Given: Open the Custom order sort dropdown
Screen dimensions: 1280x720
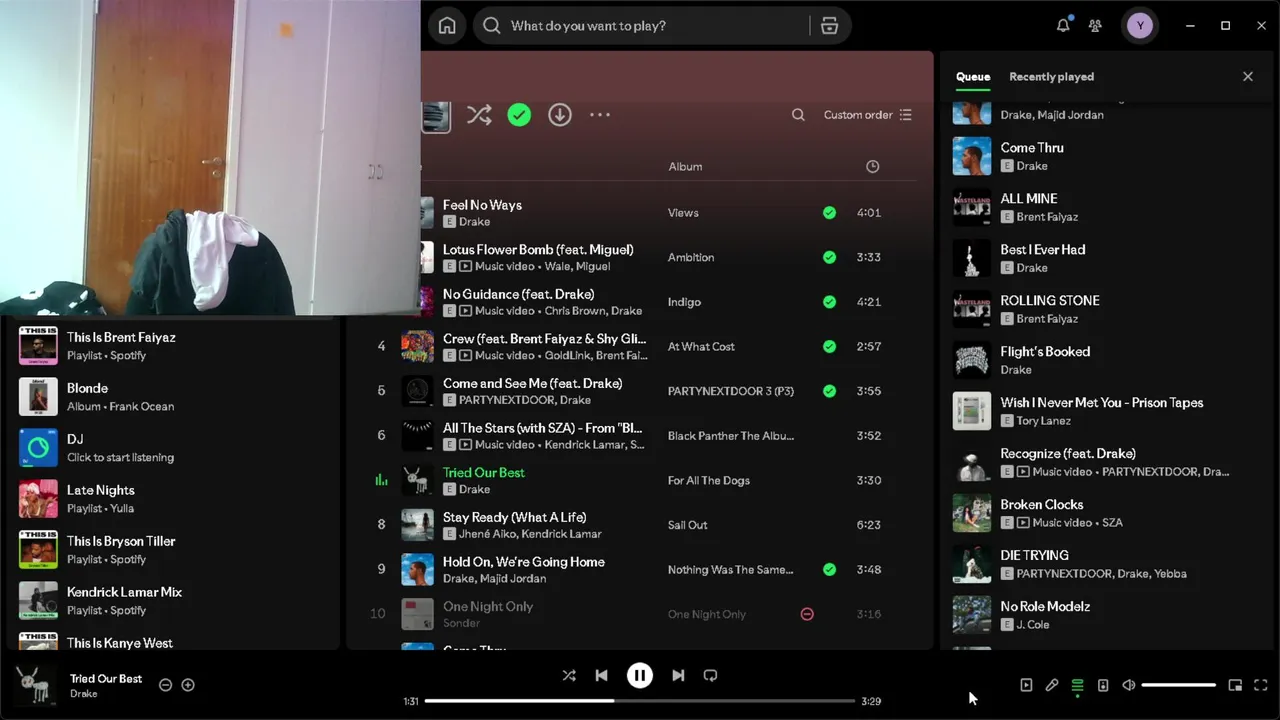Looking at the screenshot, I should (x=867, y=115).
